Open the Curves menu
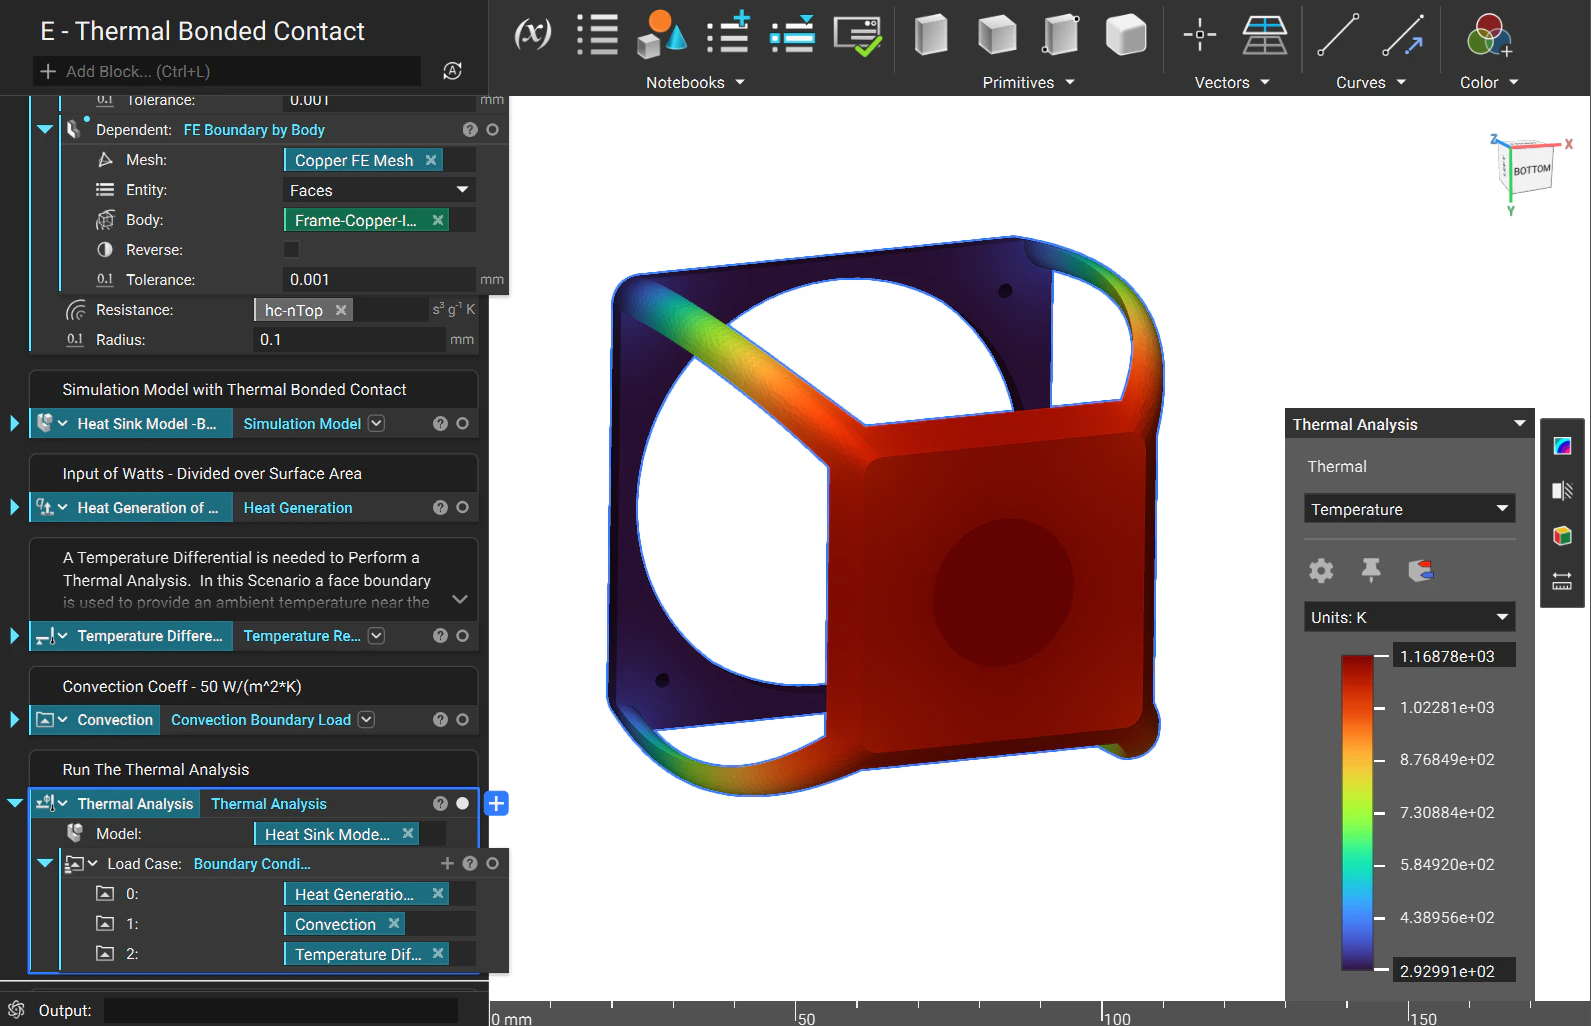Screen dimensions: 1591x1026 tap(1369, 83)
